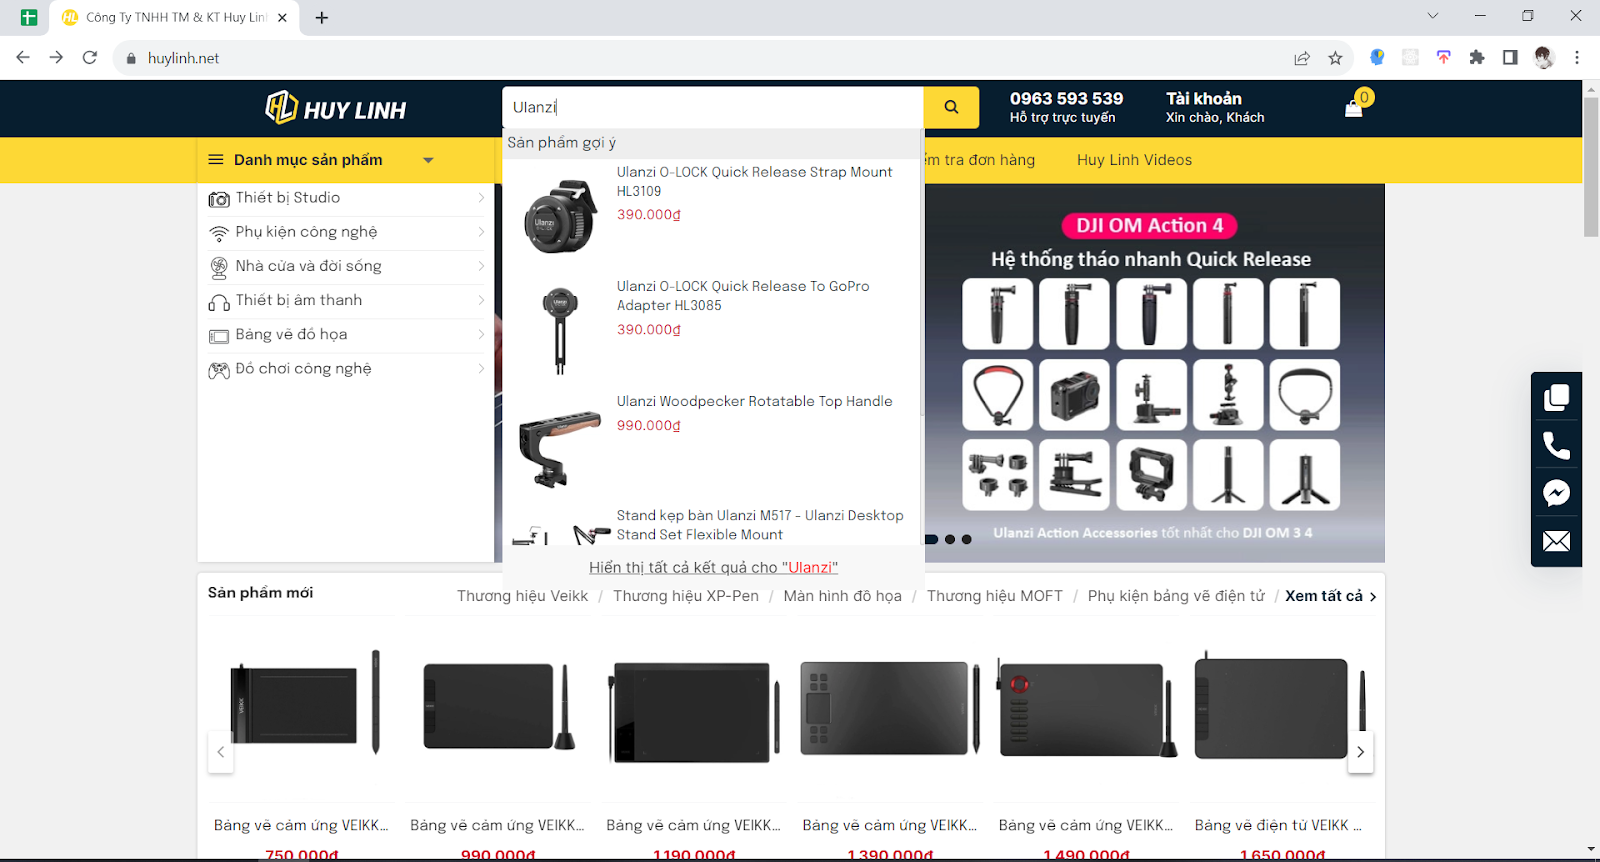Call hotline 0963 593 539
This screenshot has width=1600, height=862.
pos(1066,98)
